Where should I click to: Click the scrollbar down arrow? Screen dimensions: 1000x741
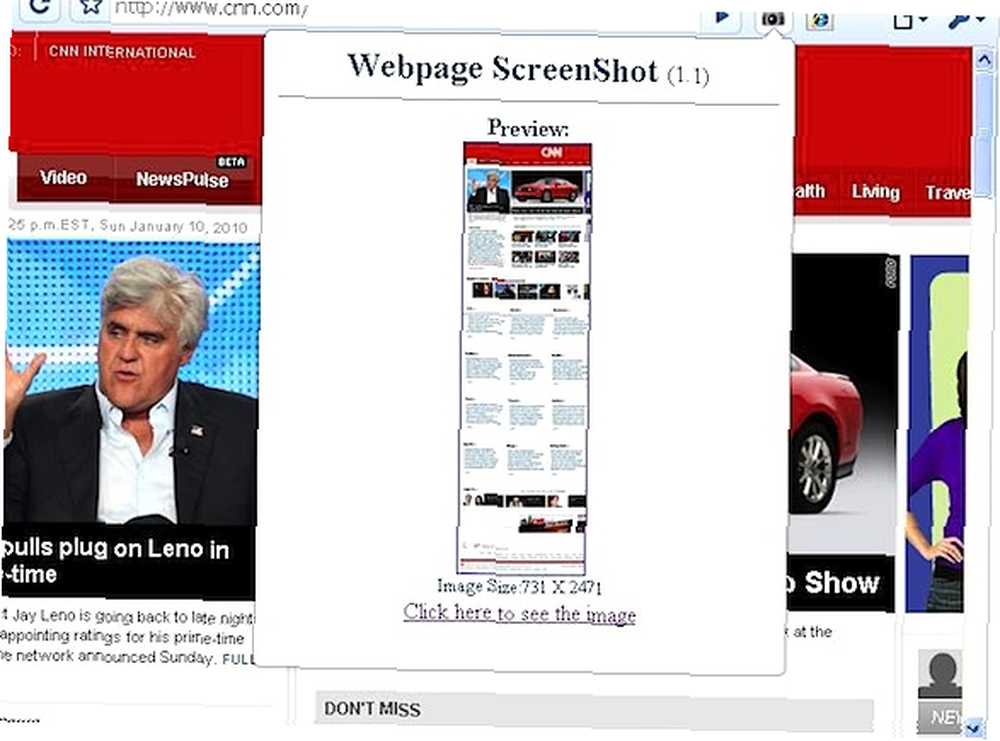tap(973, 726)
